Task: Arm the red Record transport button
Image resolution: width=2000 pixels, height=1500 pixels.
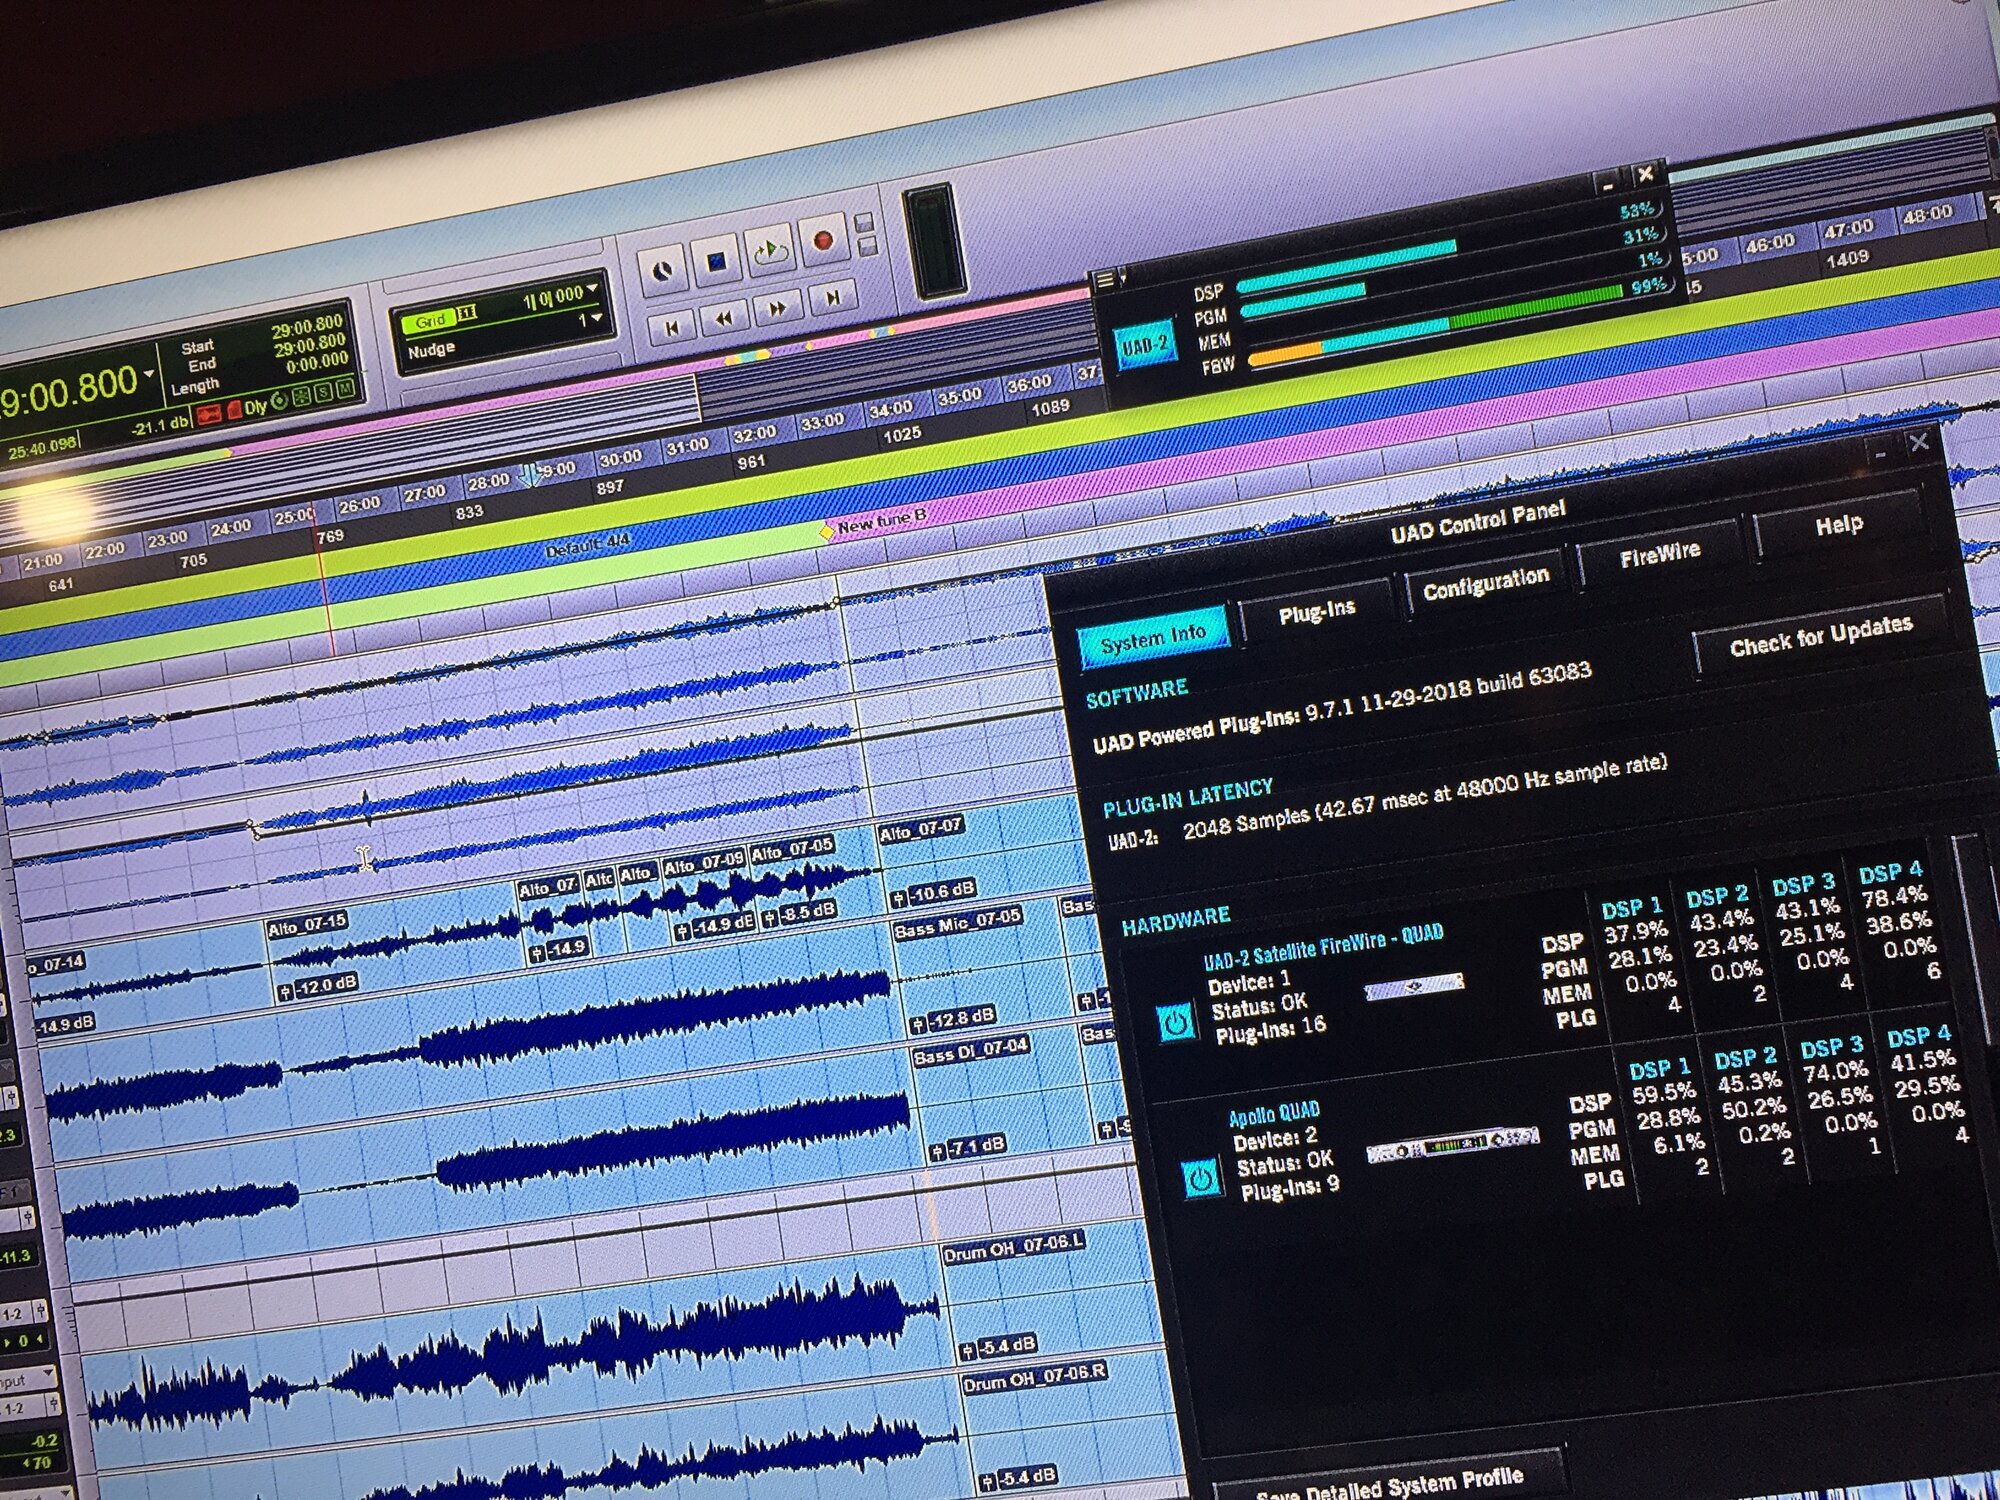Action: click(823, 240)
